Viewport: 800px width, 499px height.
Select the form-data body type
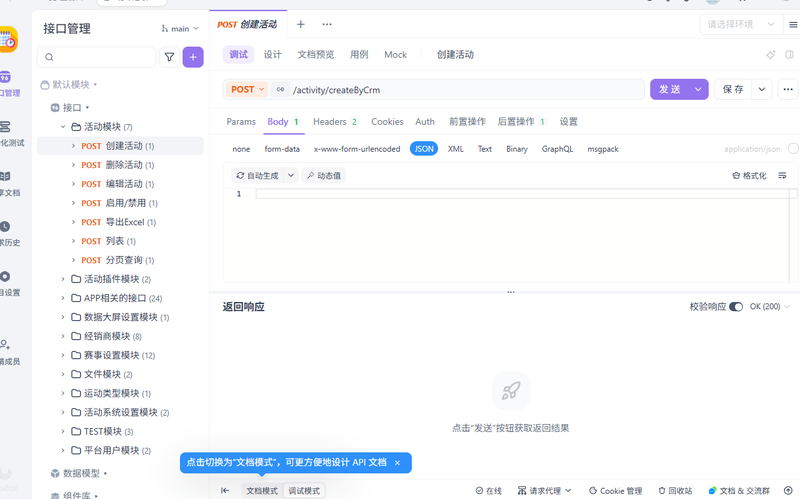tap(282, 149)
